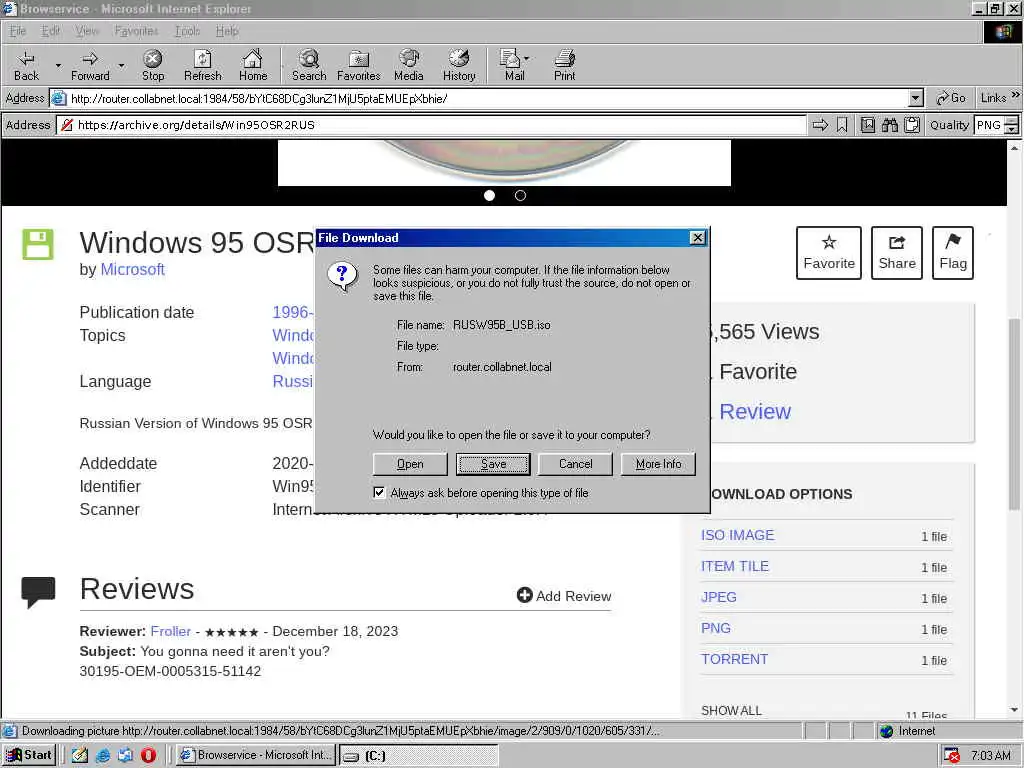The image size is (1024, 768).
Task: Open JPEG download link
Action: tap(718, 597)
